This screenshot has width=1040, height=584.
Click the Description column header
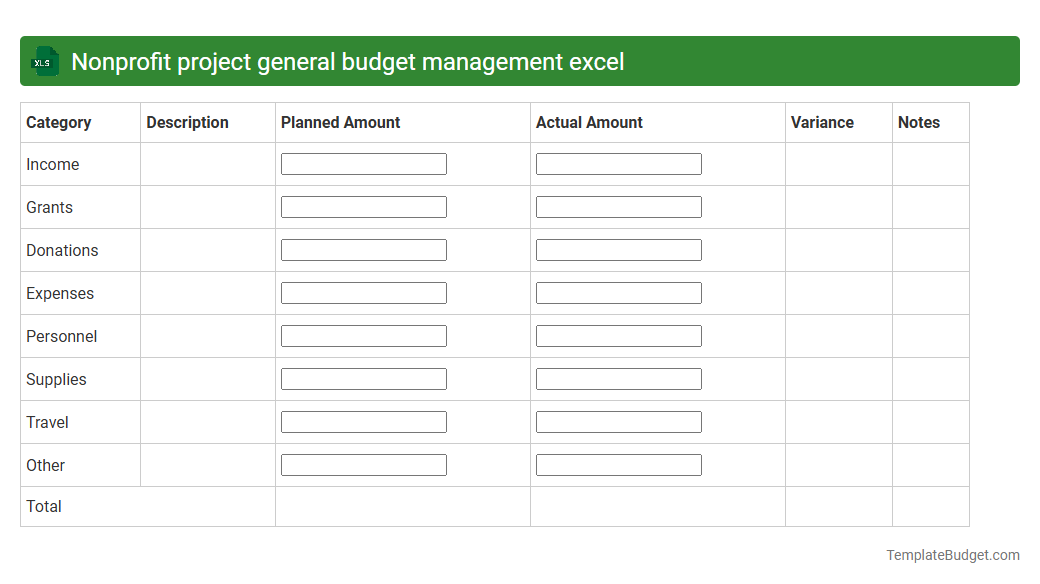click(x=187, y=122)
